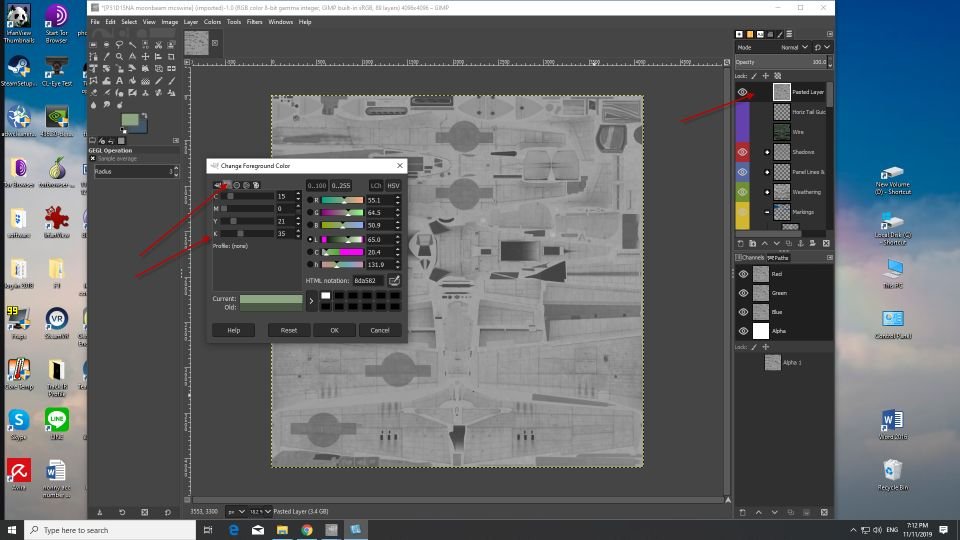This screenshot has height=540, width=960.
Task: Hide the Alpha channel
Action: pos(743,331)
